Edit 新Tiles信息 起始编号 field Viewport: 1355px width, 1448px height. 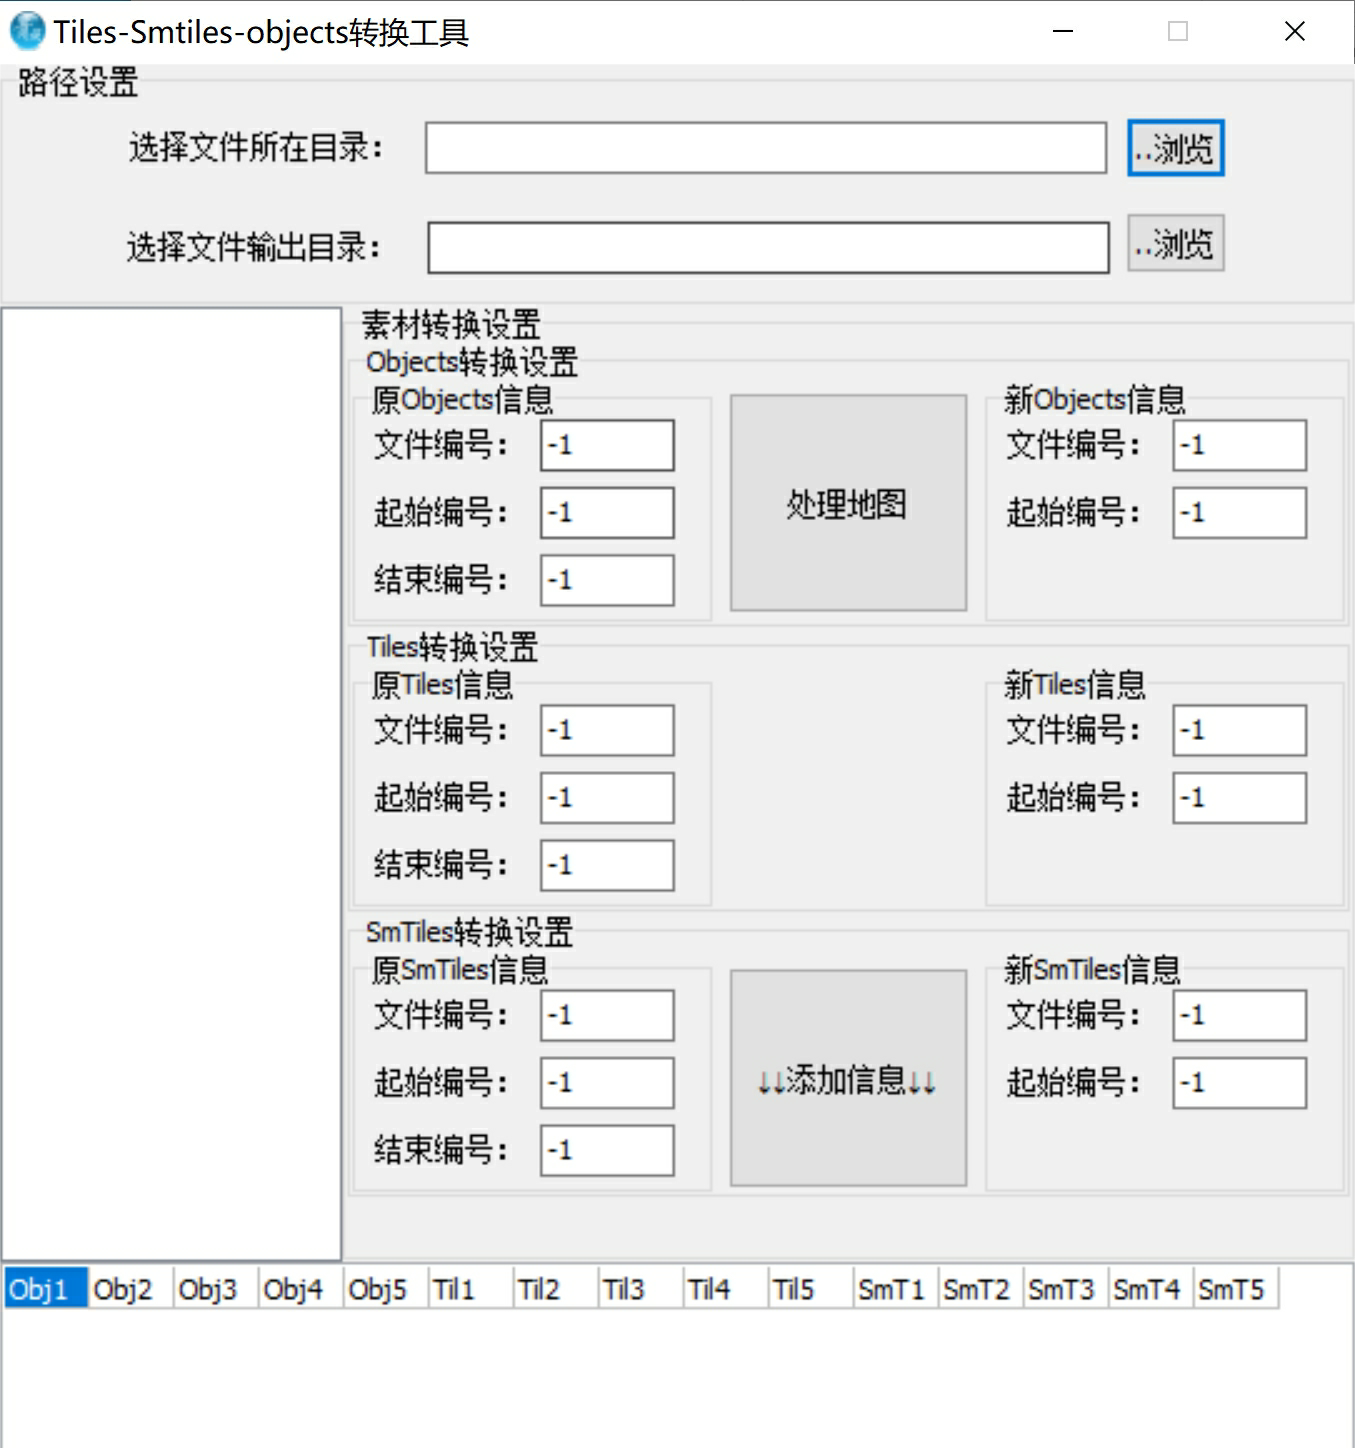[x=1240, y=798]
